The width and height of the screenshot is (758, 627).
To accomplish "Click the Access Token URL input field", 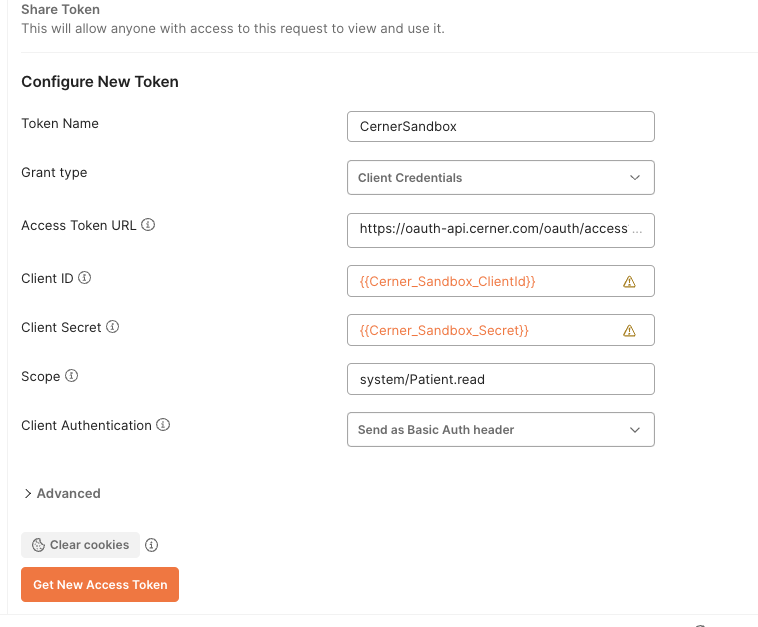I will [x=500, y=228].
